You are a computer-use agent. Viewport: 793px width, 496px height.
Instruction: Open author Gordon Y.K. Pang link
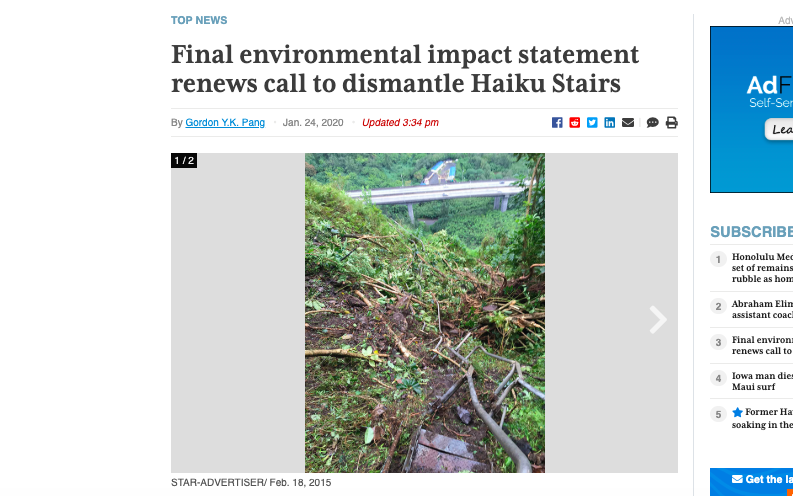pyautogui.click(x=225, y=122)
